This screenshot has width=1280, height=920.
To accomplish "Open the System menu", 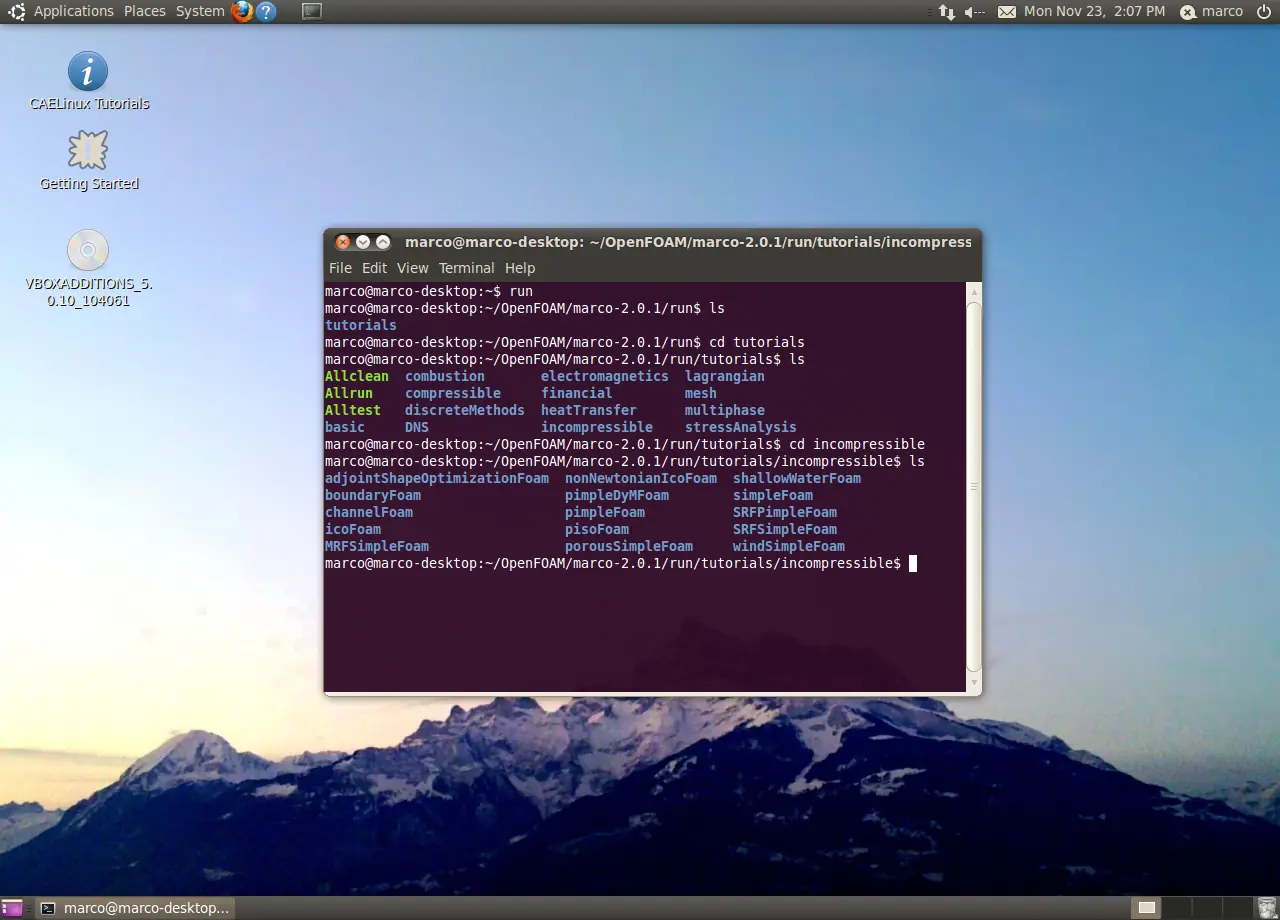I will (200, 12).
